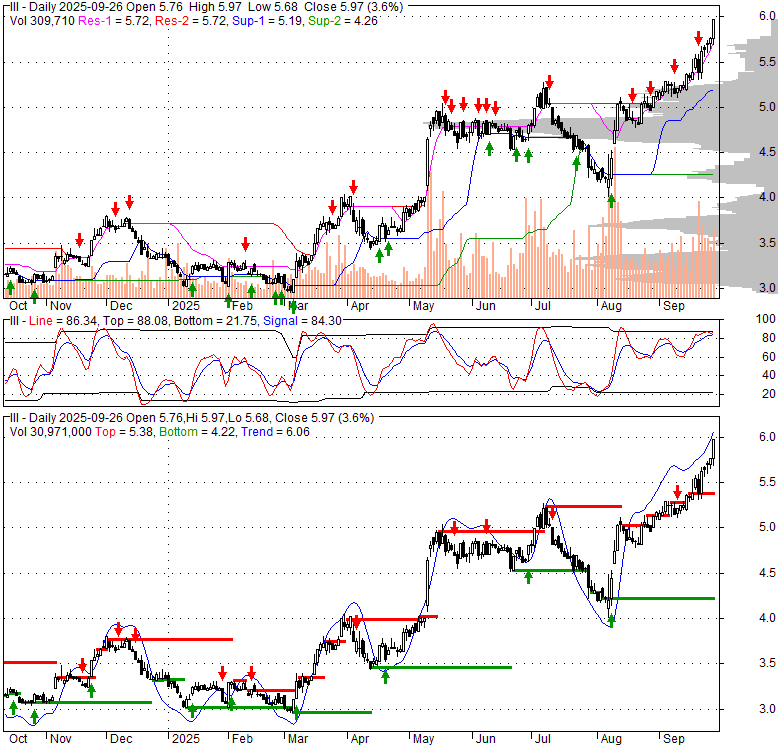
Task: Click the 'Res-2 = 5.72' red legend label
Action: tap(192, 21)
